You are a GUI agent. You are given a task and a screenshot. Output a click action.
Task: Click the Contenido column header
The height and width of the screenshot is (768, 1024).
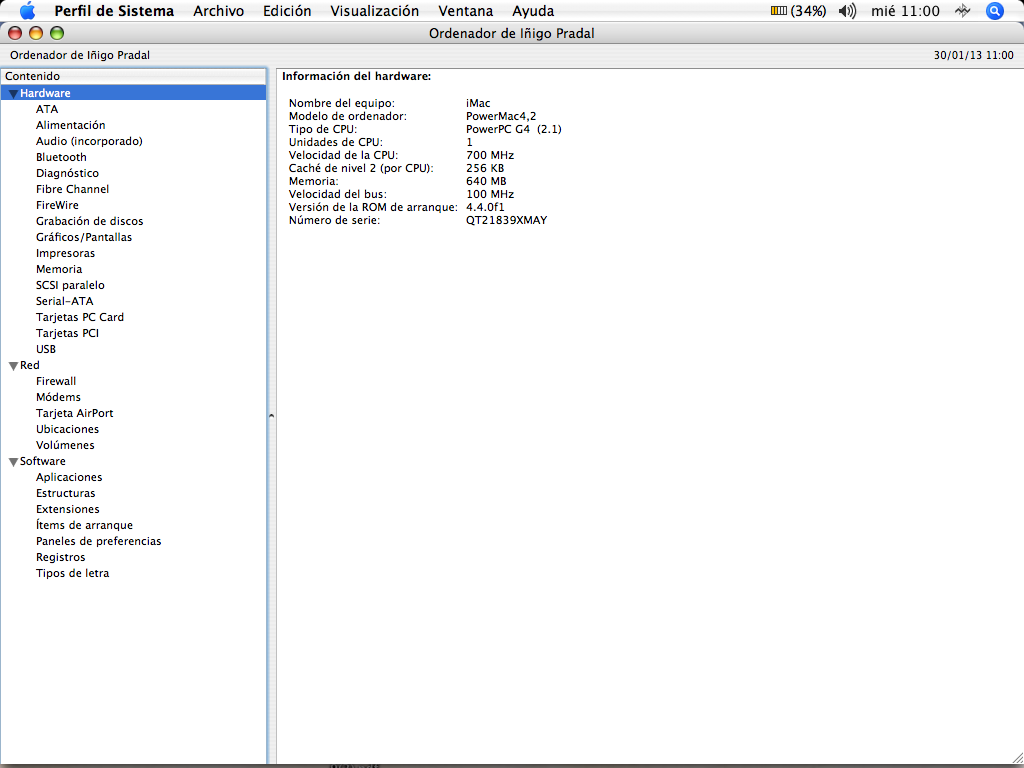click(x=134, y=76)
